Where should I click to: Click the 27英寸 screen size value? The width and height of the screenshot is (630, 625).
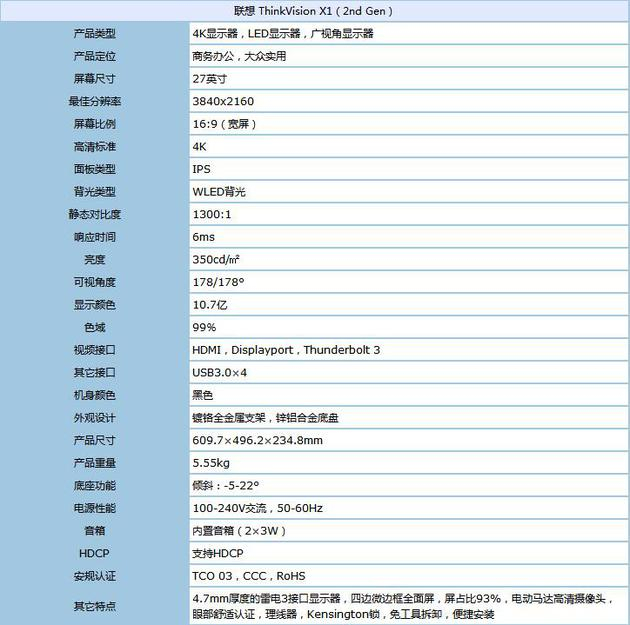pyautogui.click(x=209, y=79)
